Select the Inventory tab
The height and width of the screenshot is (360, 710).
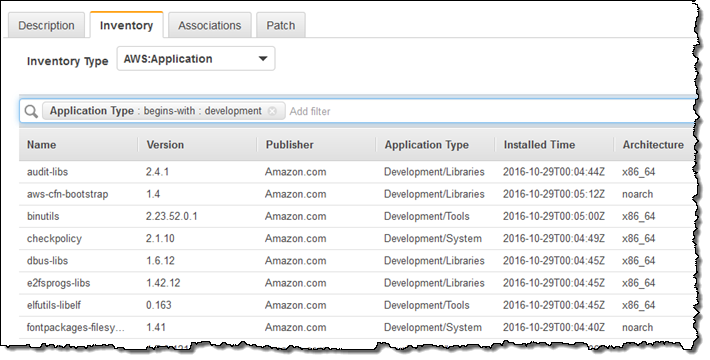(x=126, y=25)
